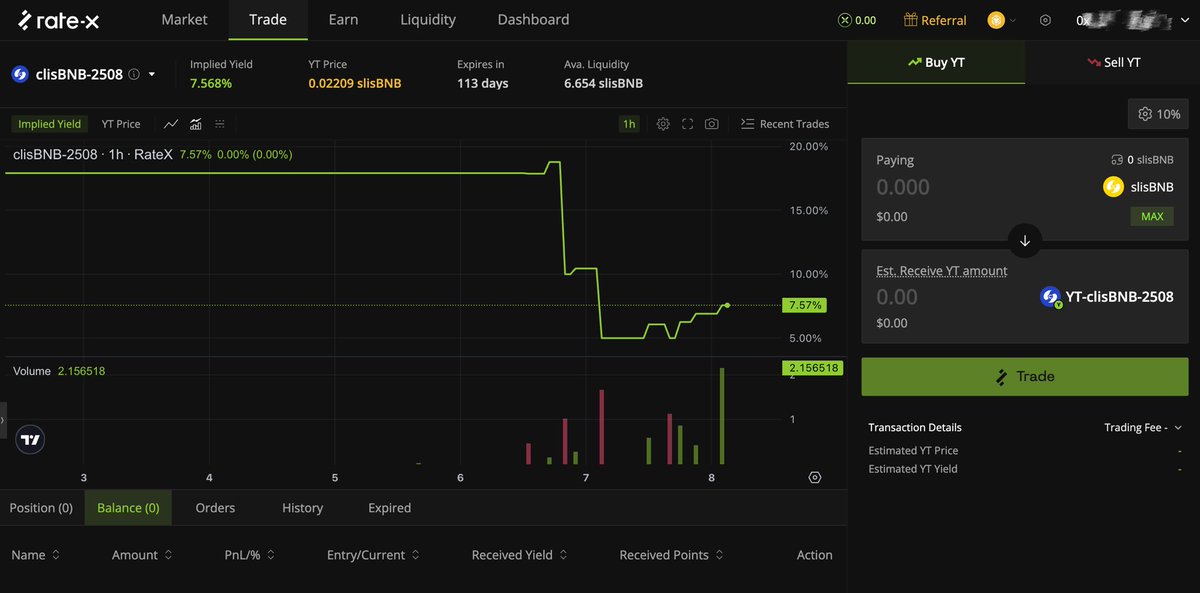Select the Sell YT tab
Image resolution: width=1200 pixels, height=593 pixels.
pyautogui.click(x=1113, y=62)
